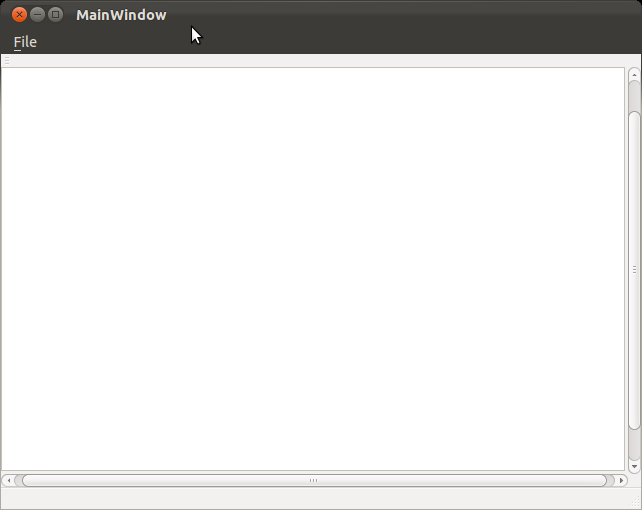Click the vertical scrollbar up arrow
The image size is (642, 510).
634,75
